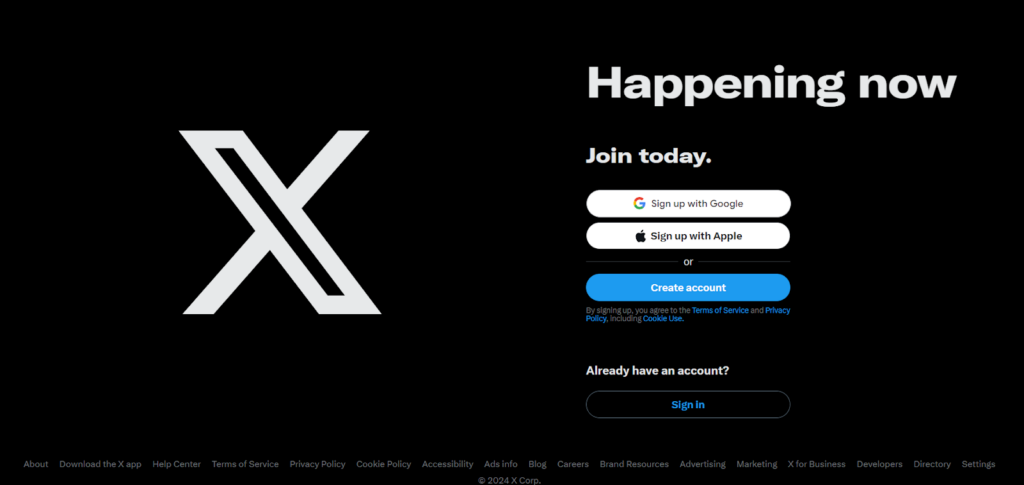The image size is (1024, 485).
Task: Open X for Business link
Action: point(817,464)
